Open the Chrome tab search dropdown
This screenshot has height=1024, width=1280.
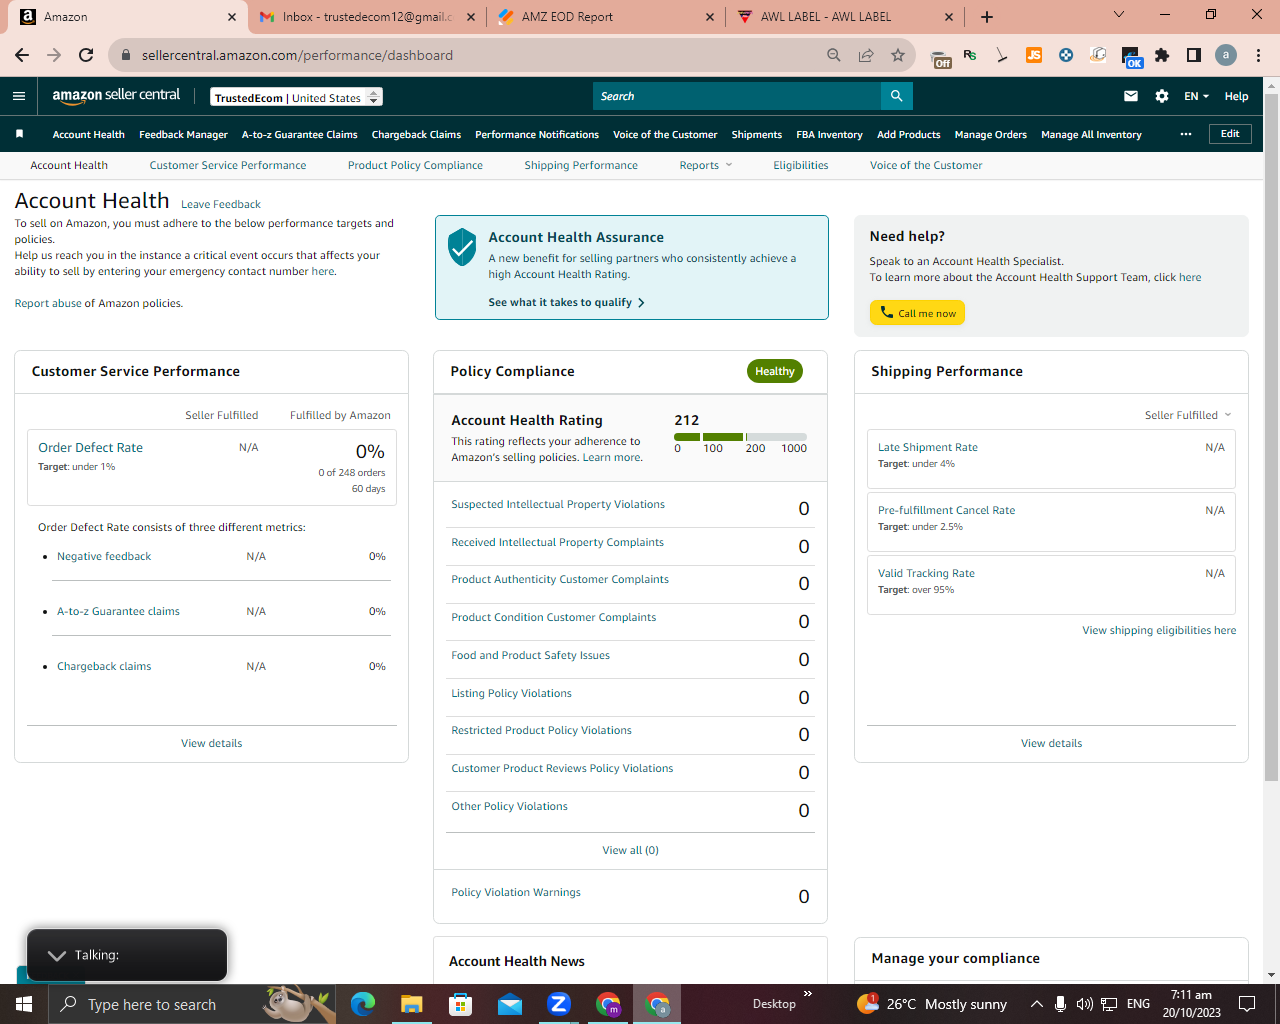point(1119,15)
